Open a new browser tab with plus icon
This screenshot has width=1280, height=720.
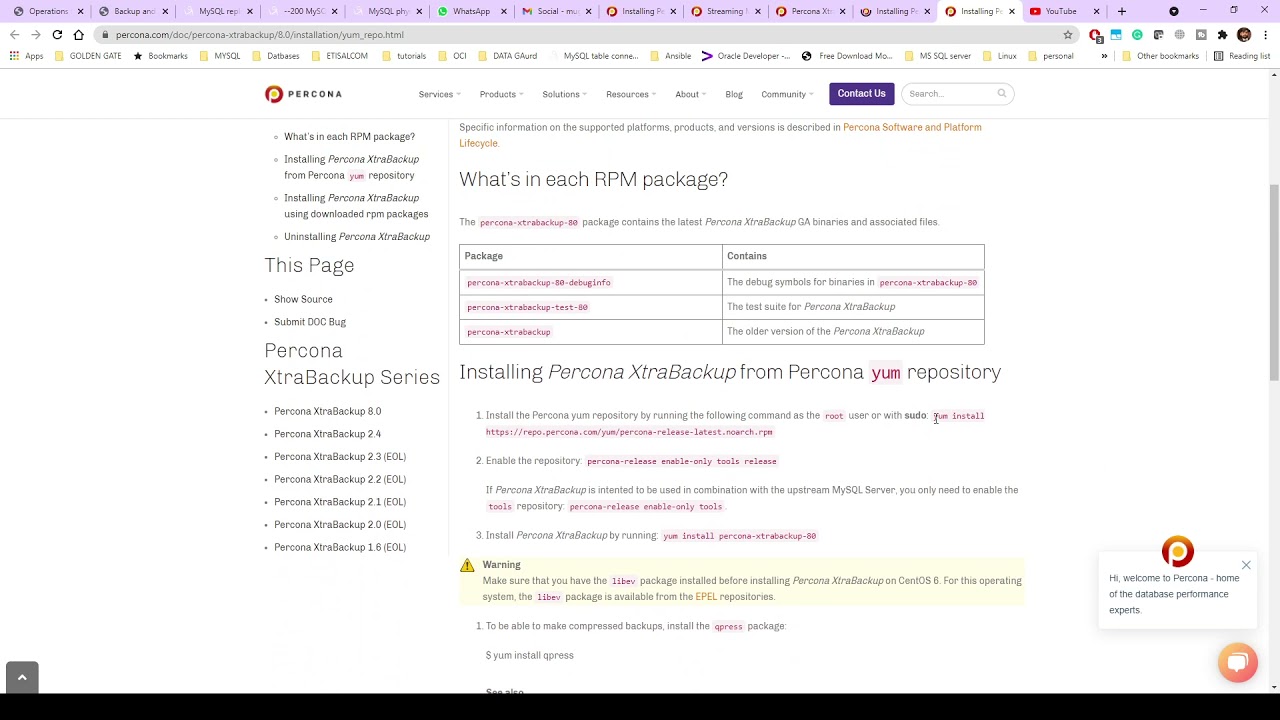(1122, 11)
